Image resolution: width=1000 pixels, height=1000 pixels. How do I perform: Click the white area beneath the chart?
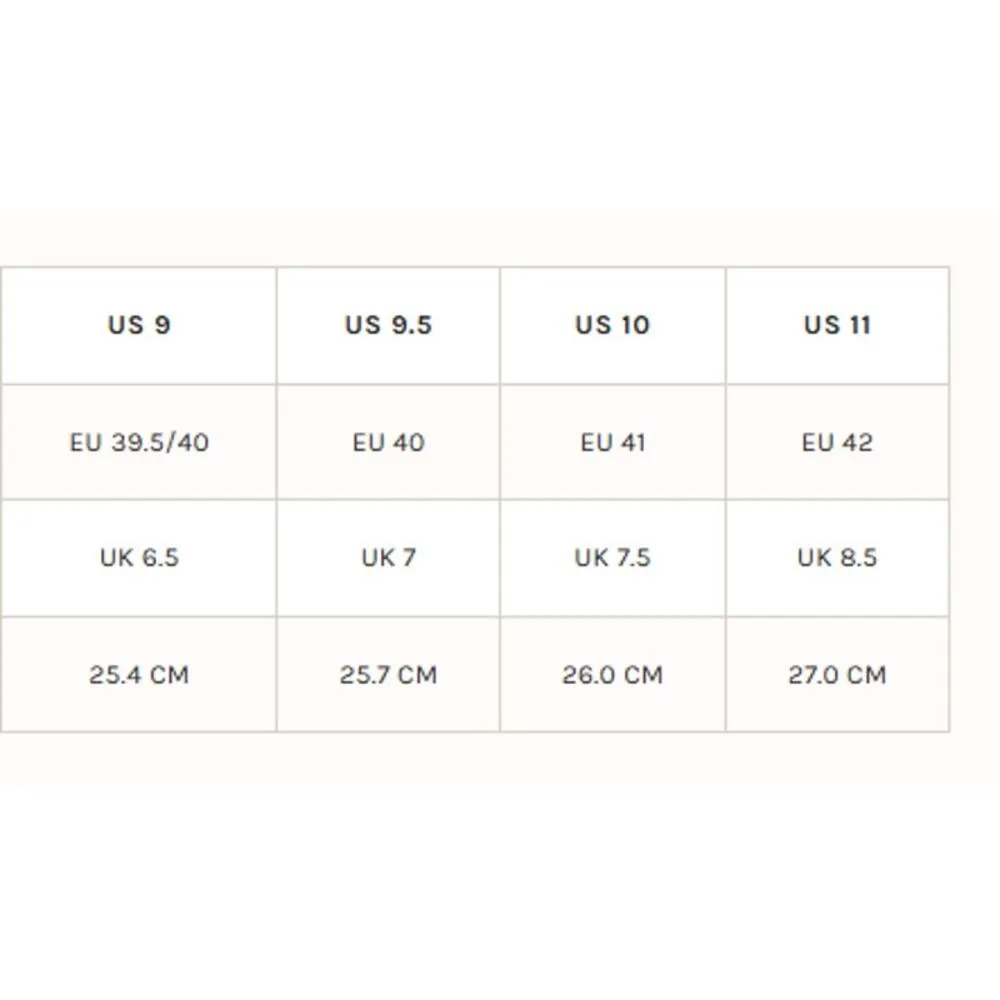(500, 890)
